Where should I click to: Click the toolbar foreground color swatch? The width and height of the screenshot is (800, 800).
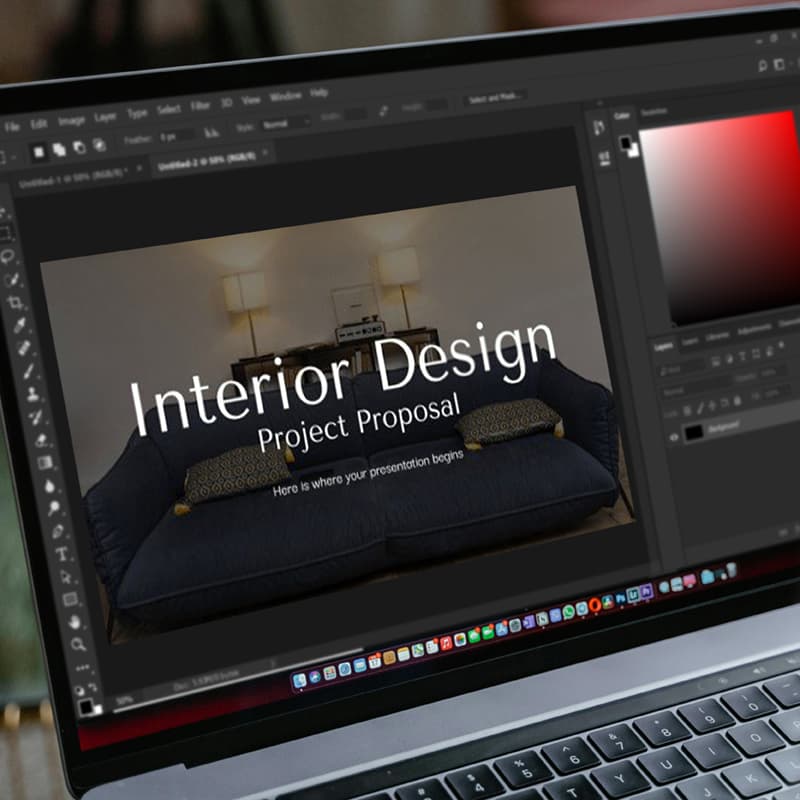click(86, 707)
